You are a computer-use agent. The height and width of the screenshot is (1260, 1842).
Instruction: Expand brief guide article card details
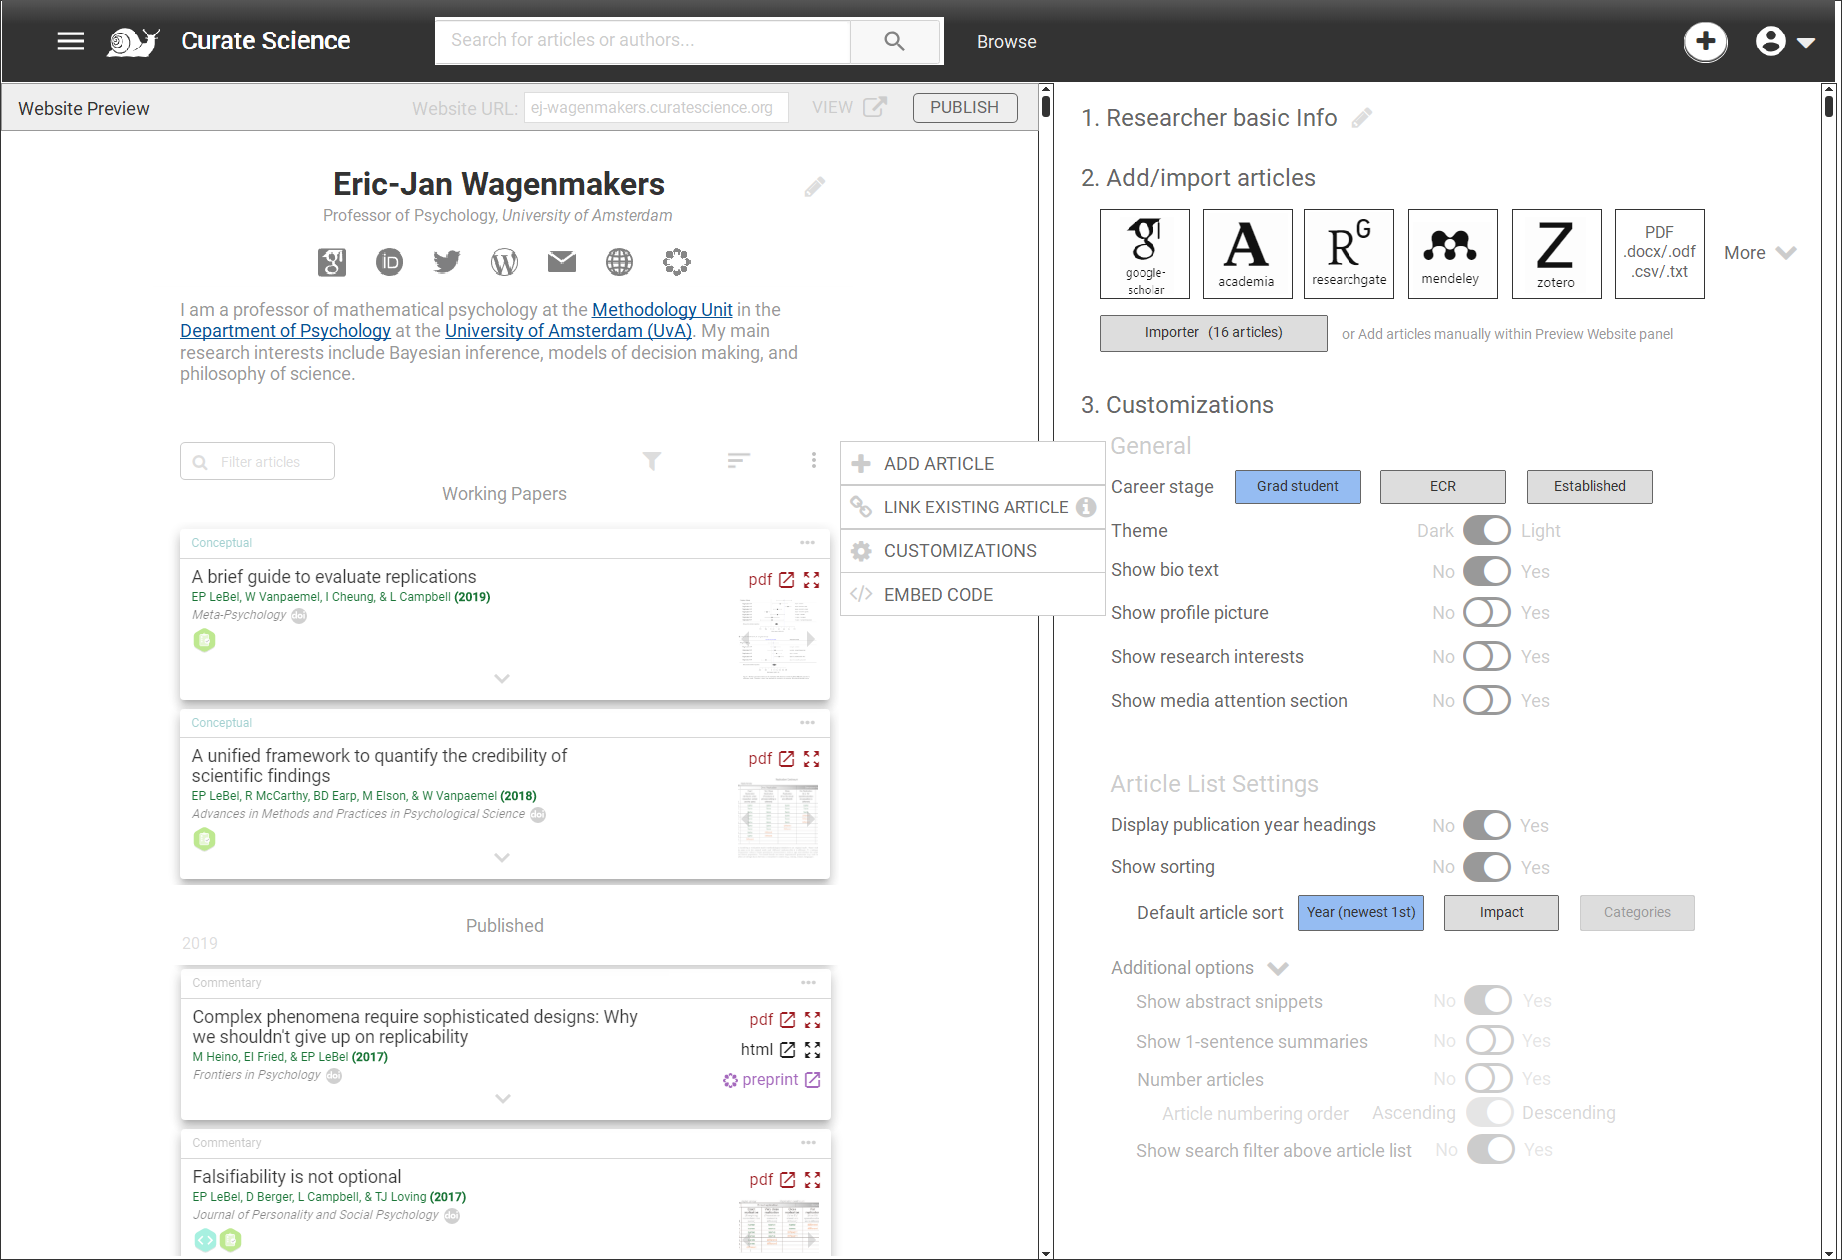(x=502, y=678)
